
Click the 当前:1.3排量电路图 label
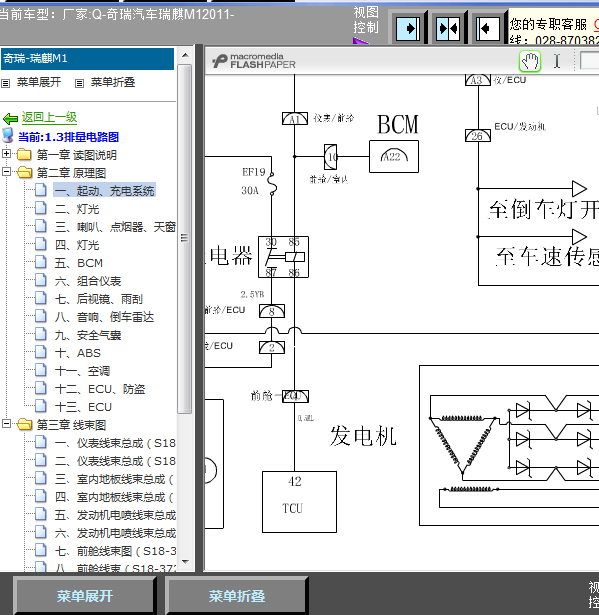[x=68, y=137]
